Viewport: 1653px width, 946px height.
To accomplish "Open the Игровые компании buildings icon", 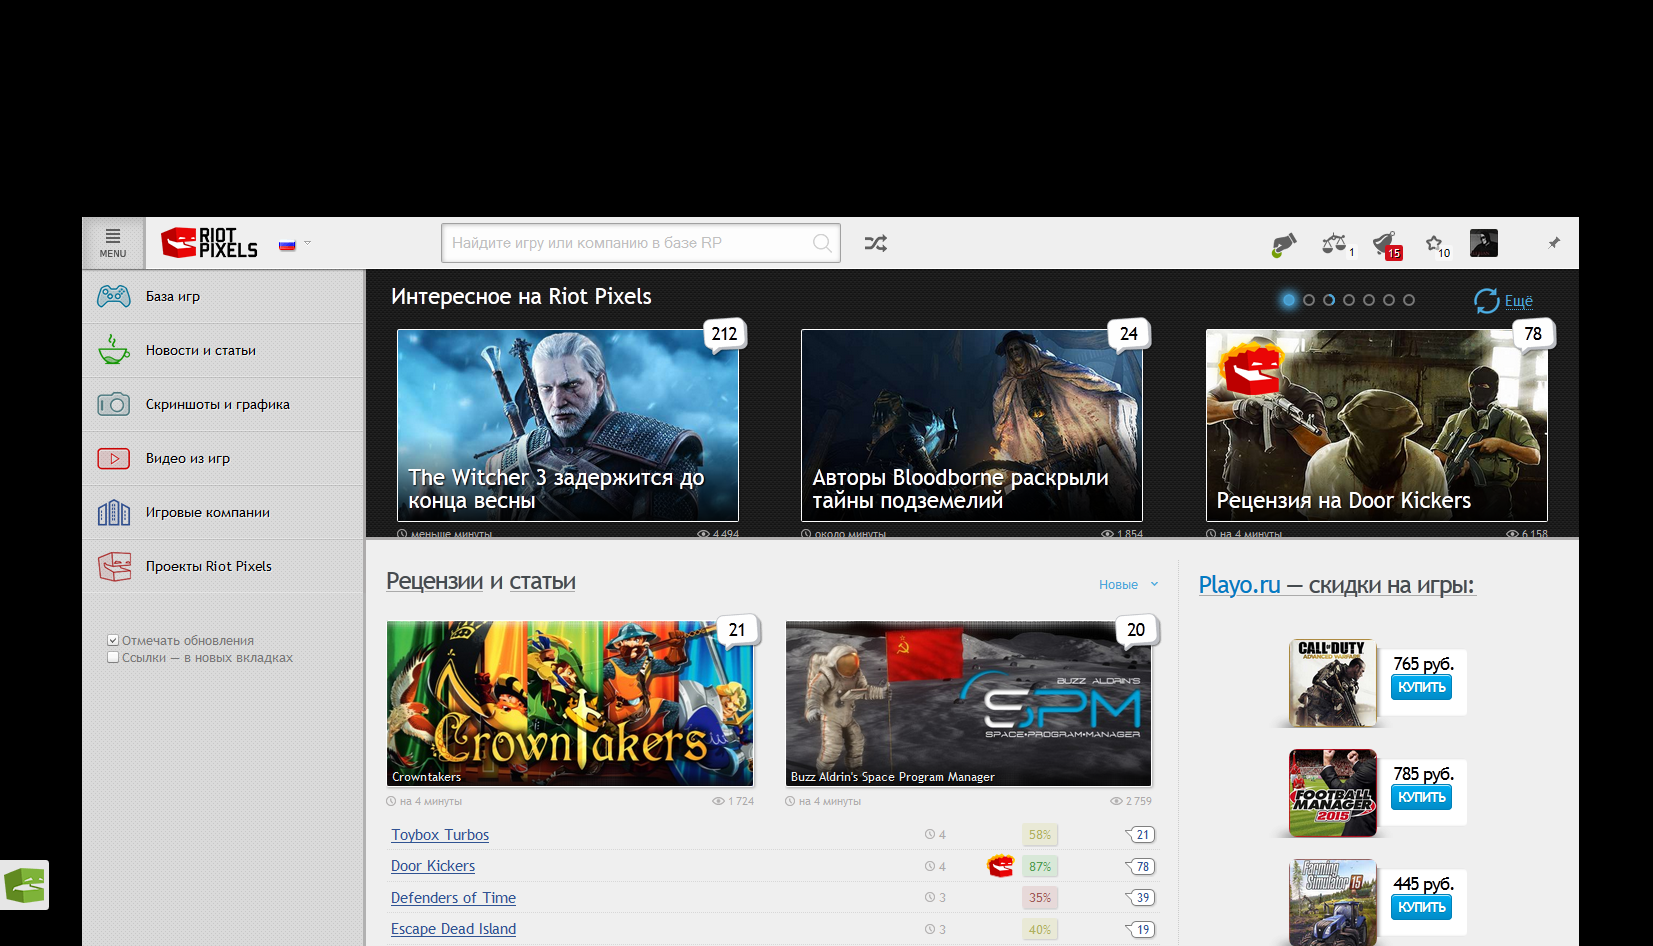I will 114,512.
